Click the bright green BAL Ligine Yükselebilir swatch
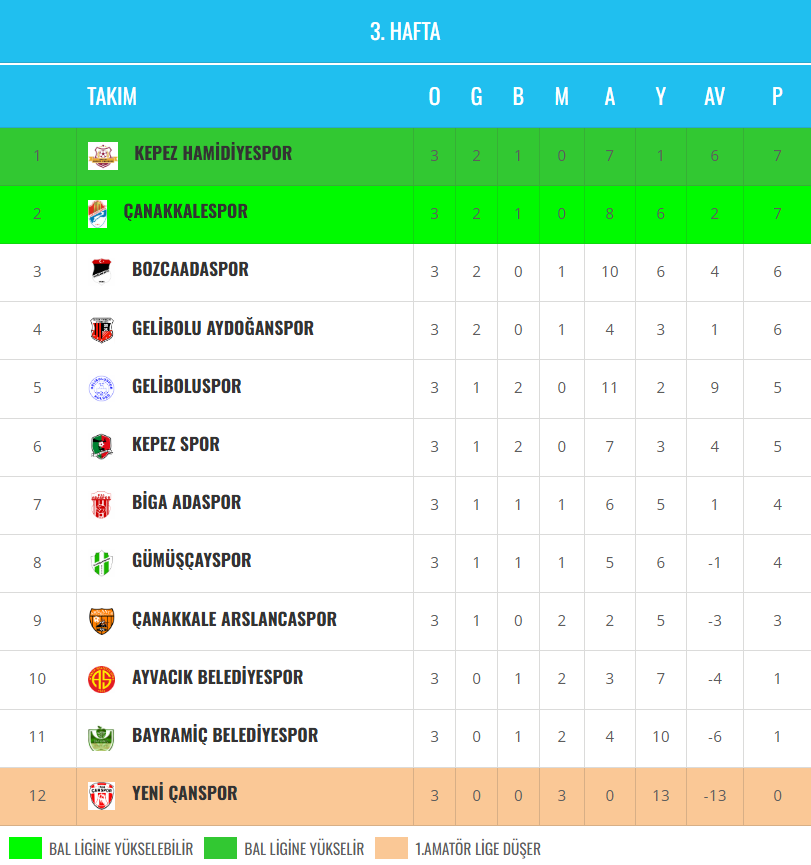Image resolution: width=811 pixels, height=865 pixels. pyautogui.click(x=25, y=848)
